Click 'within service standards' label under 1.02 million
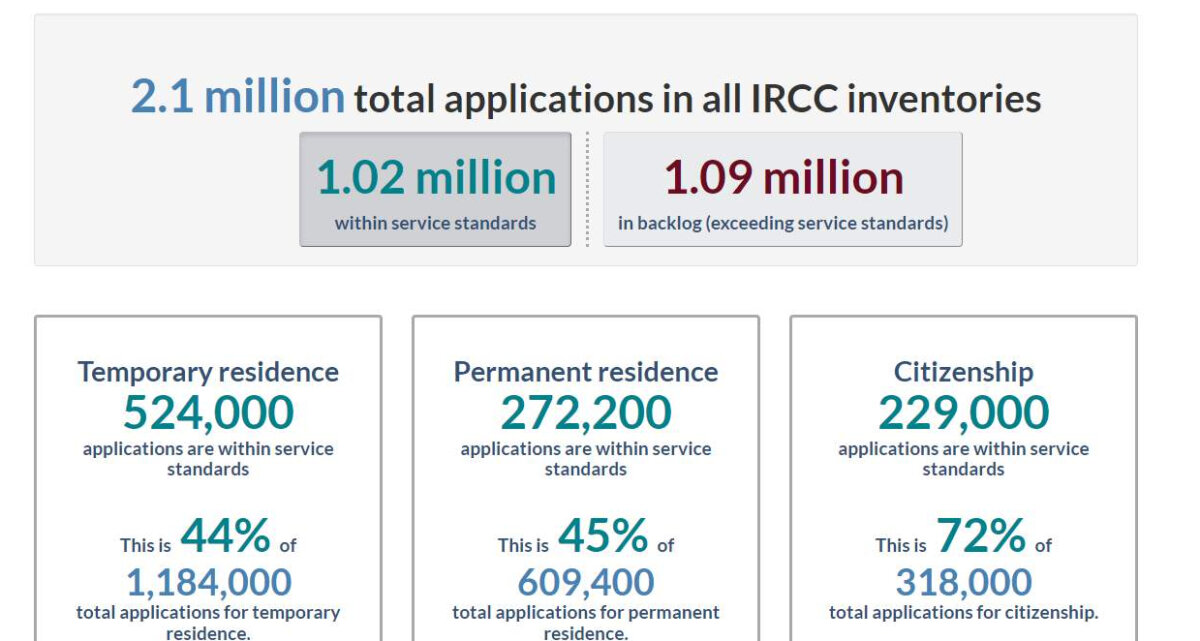 coord(436,223)
